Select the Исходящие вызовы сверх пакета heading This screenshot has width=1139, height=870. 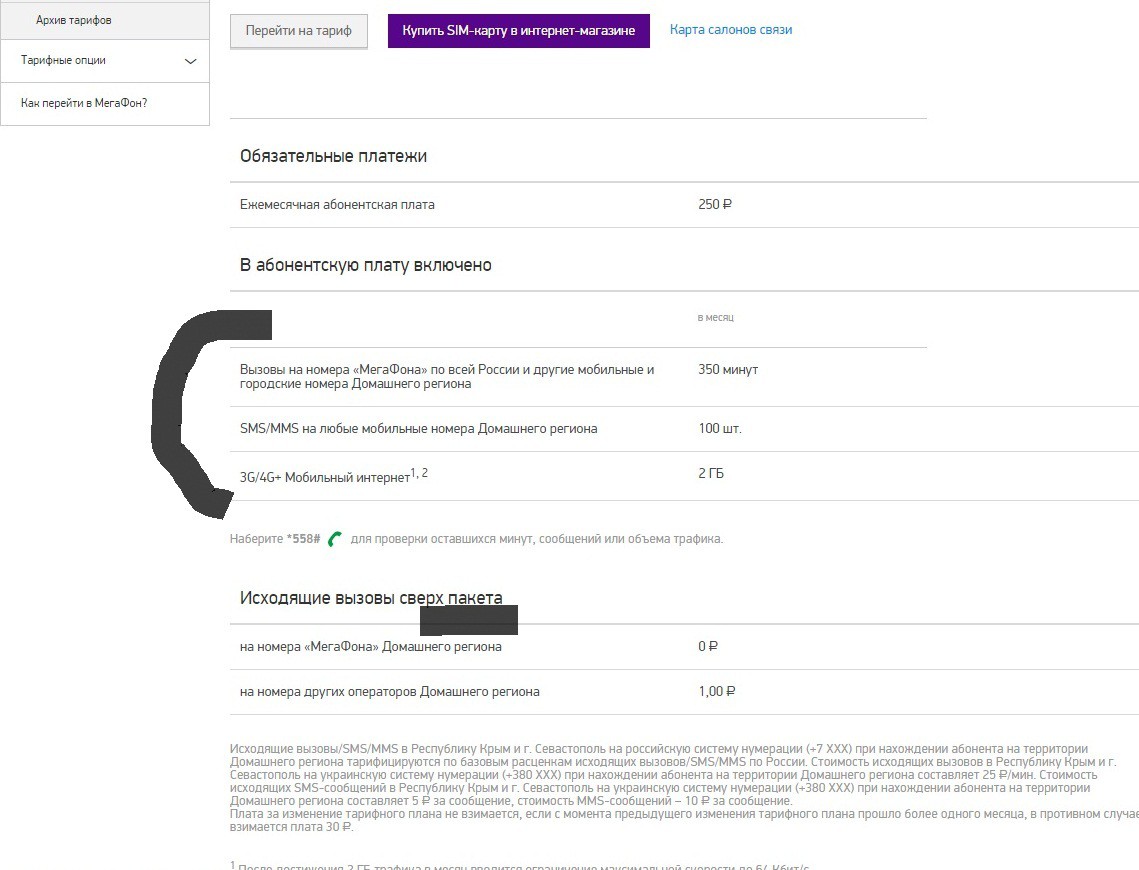371,598
